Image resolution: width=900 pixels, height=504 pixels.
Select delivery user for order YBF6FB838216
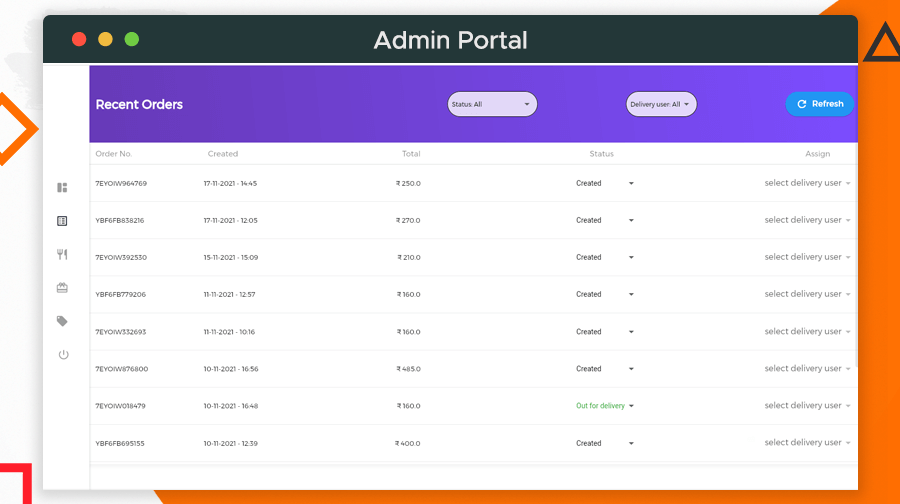pyautogui.click(x=807, y=220)
